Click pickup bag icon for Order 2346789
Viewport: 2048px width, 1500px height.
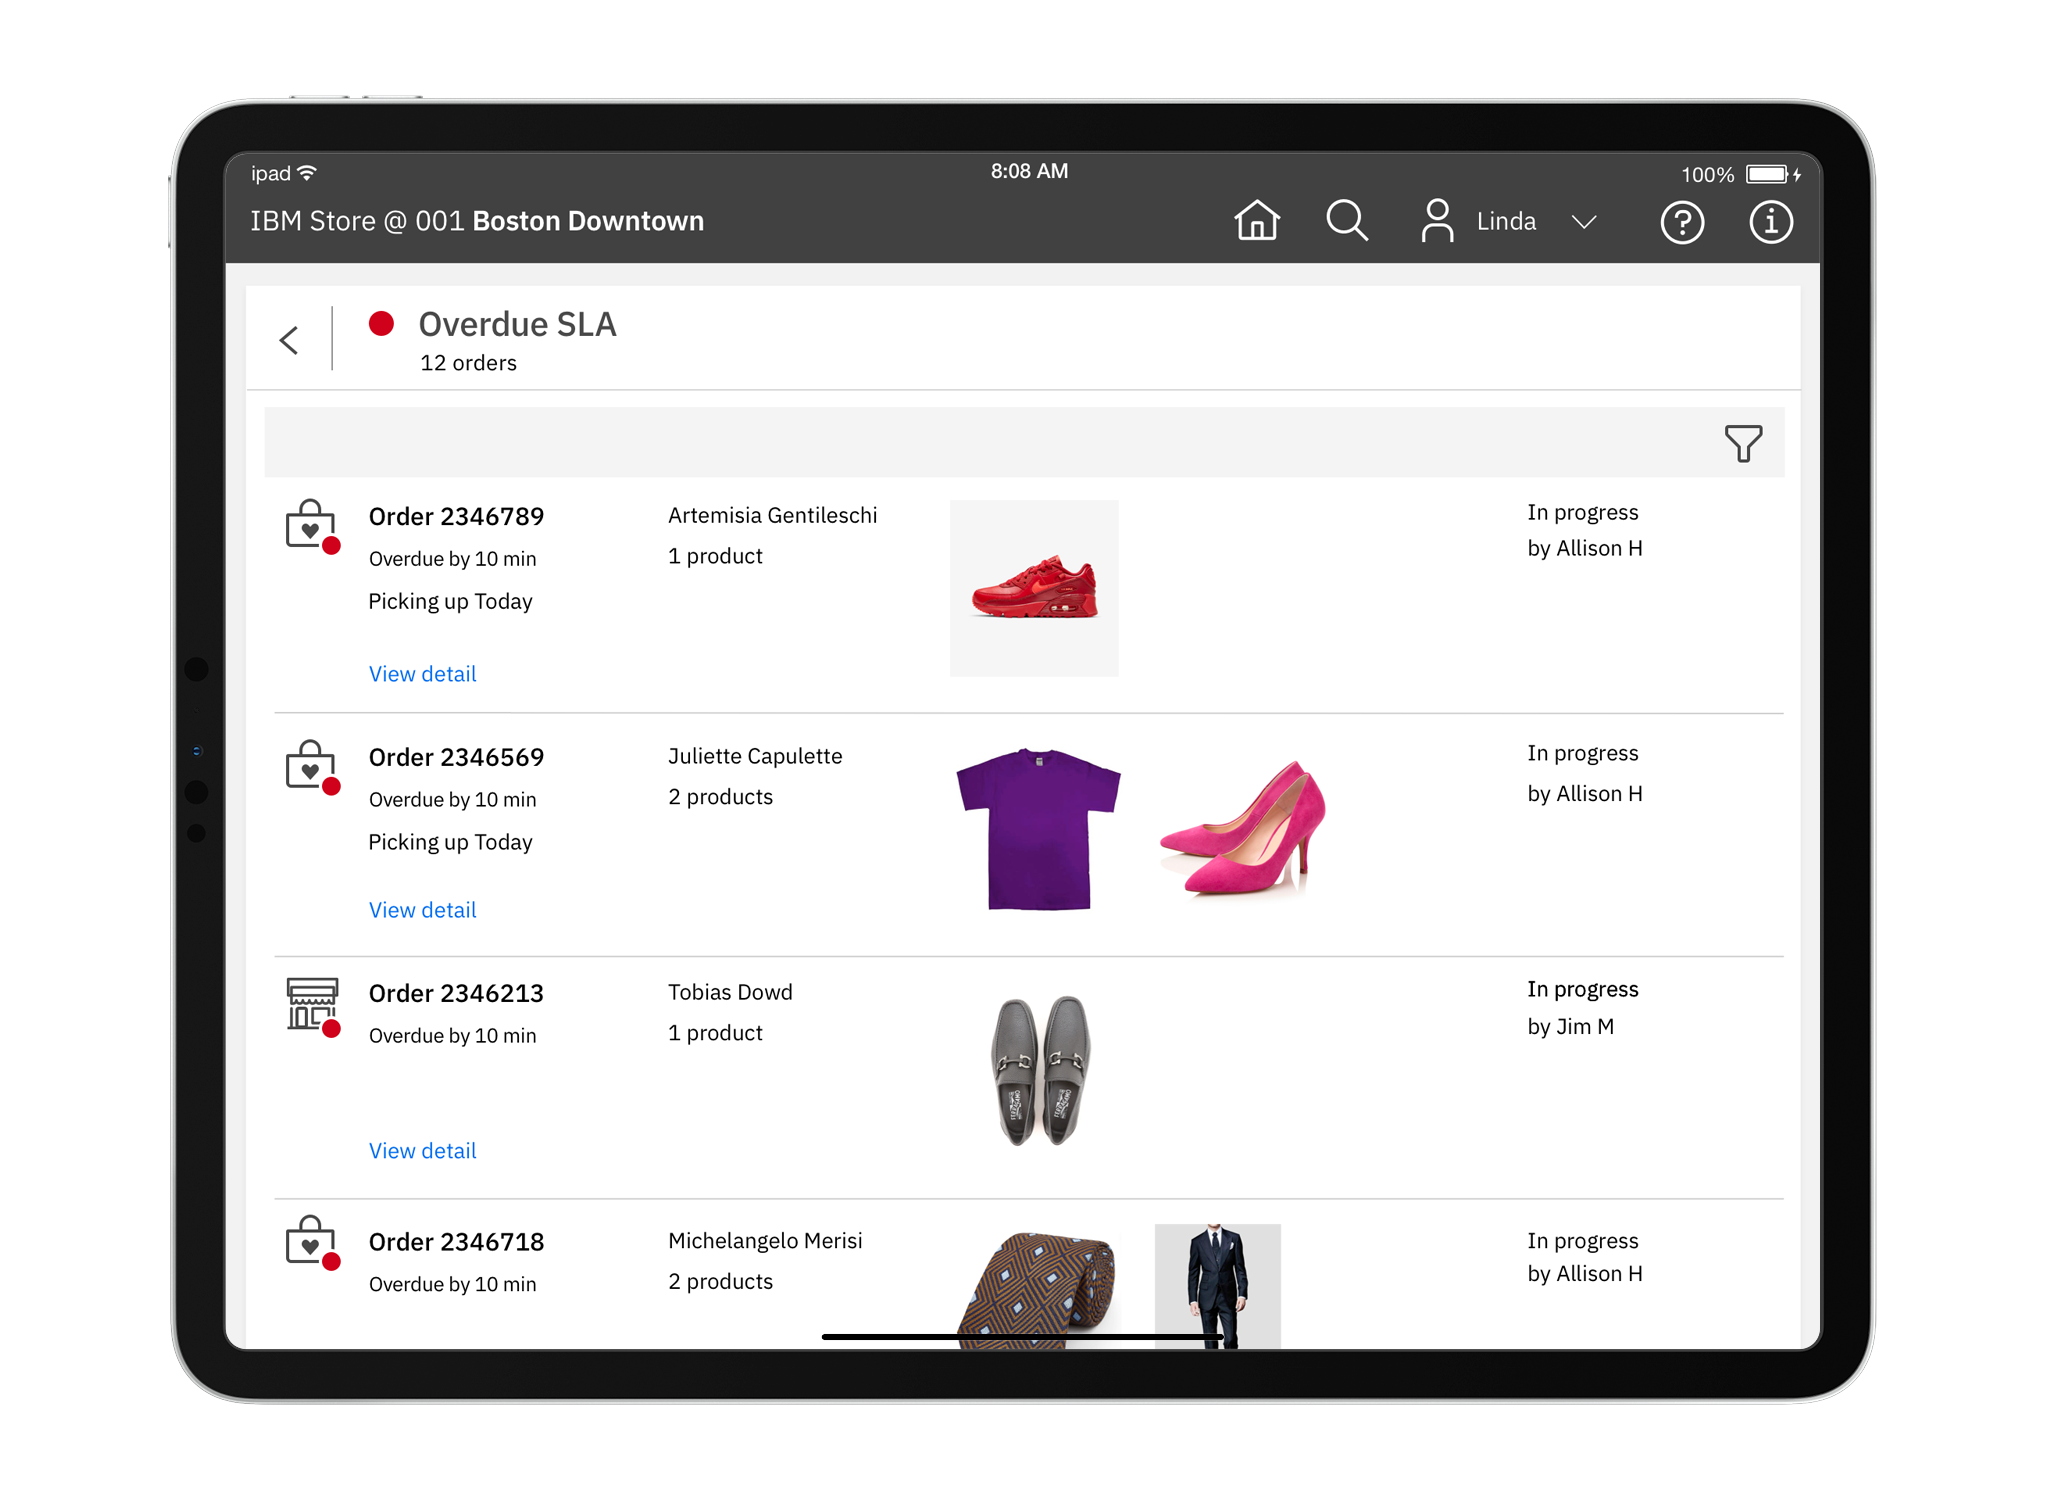point(311,525)
